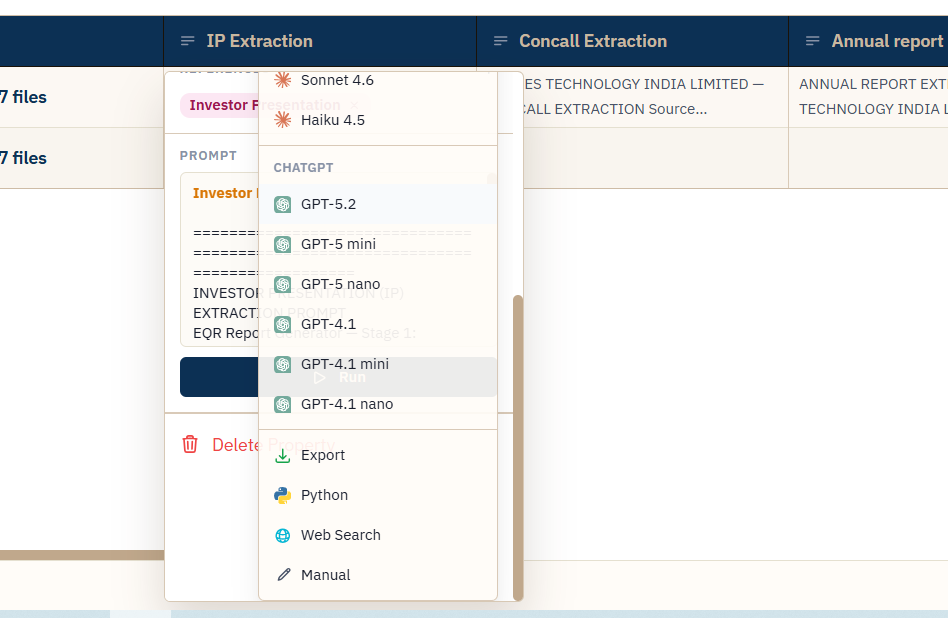Click the OpenAI icon beside GPT-4.1 nano
The height and width of the screenshot is (618, 948).
[x=282, y=404]
